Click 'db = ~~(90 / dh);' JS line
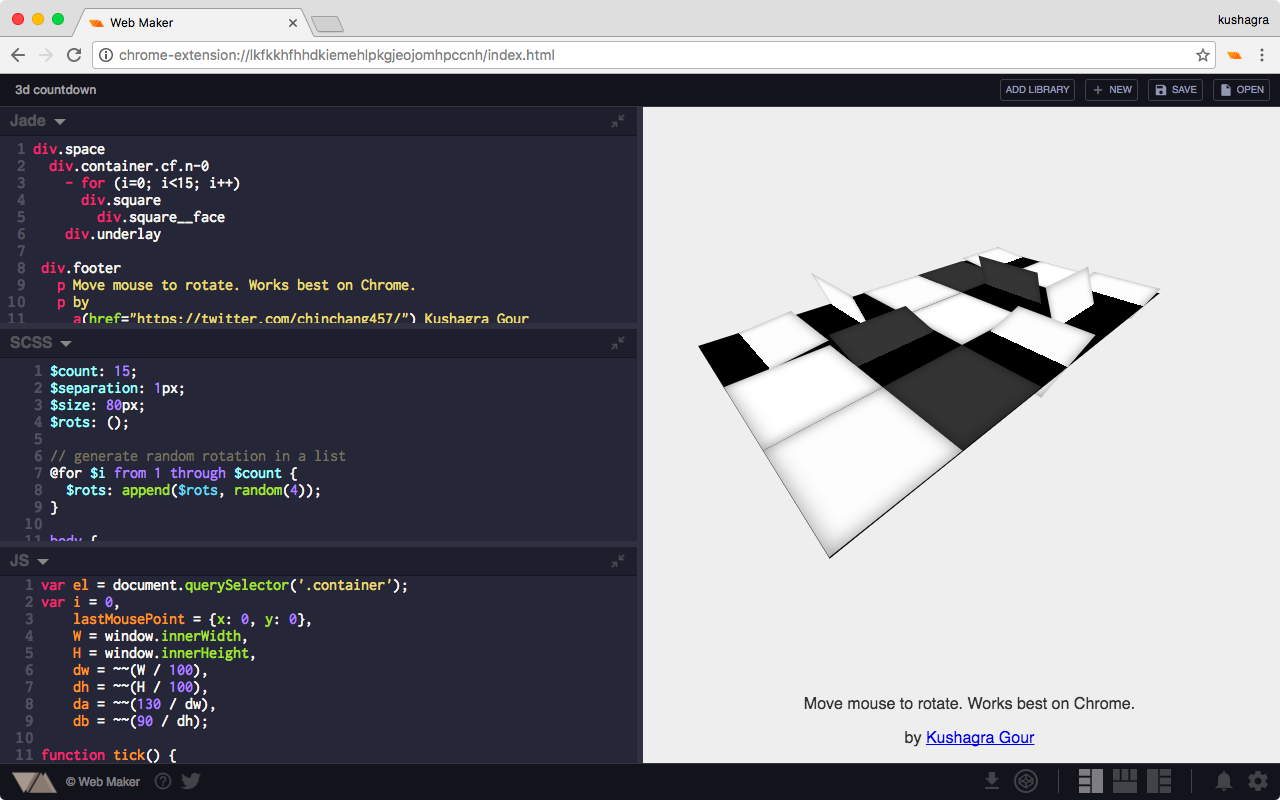 pos(140,721)
